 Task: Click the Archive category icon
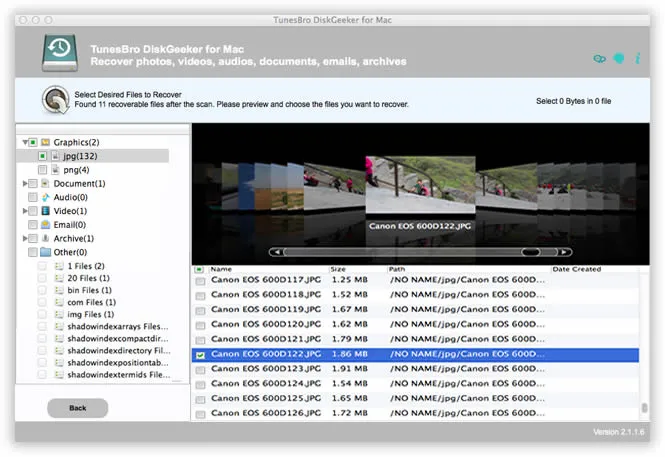[45, 239]
